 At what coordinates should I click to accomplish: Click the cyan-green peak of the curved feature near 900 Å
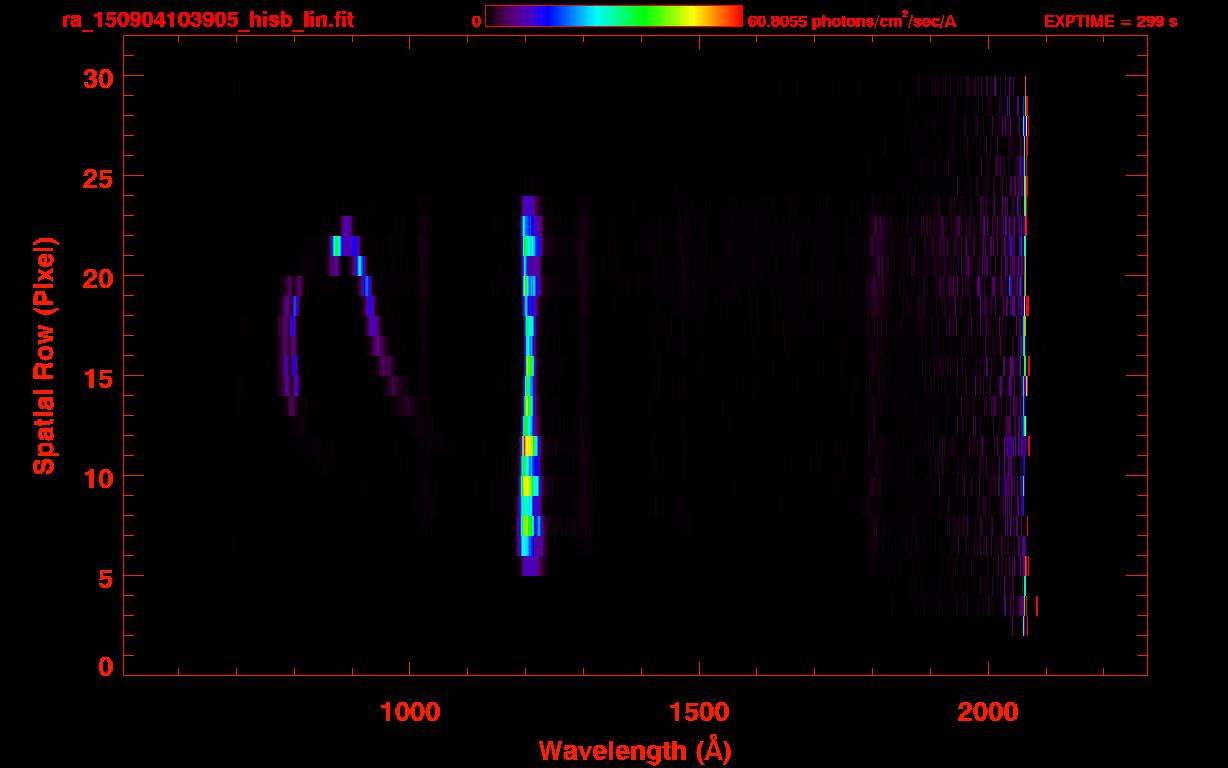(x=336, y=246)
